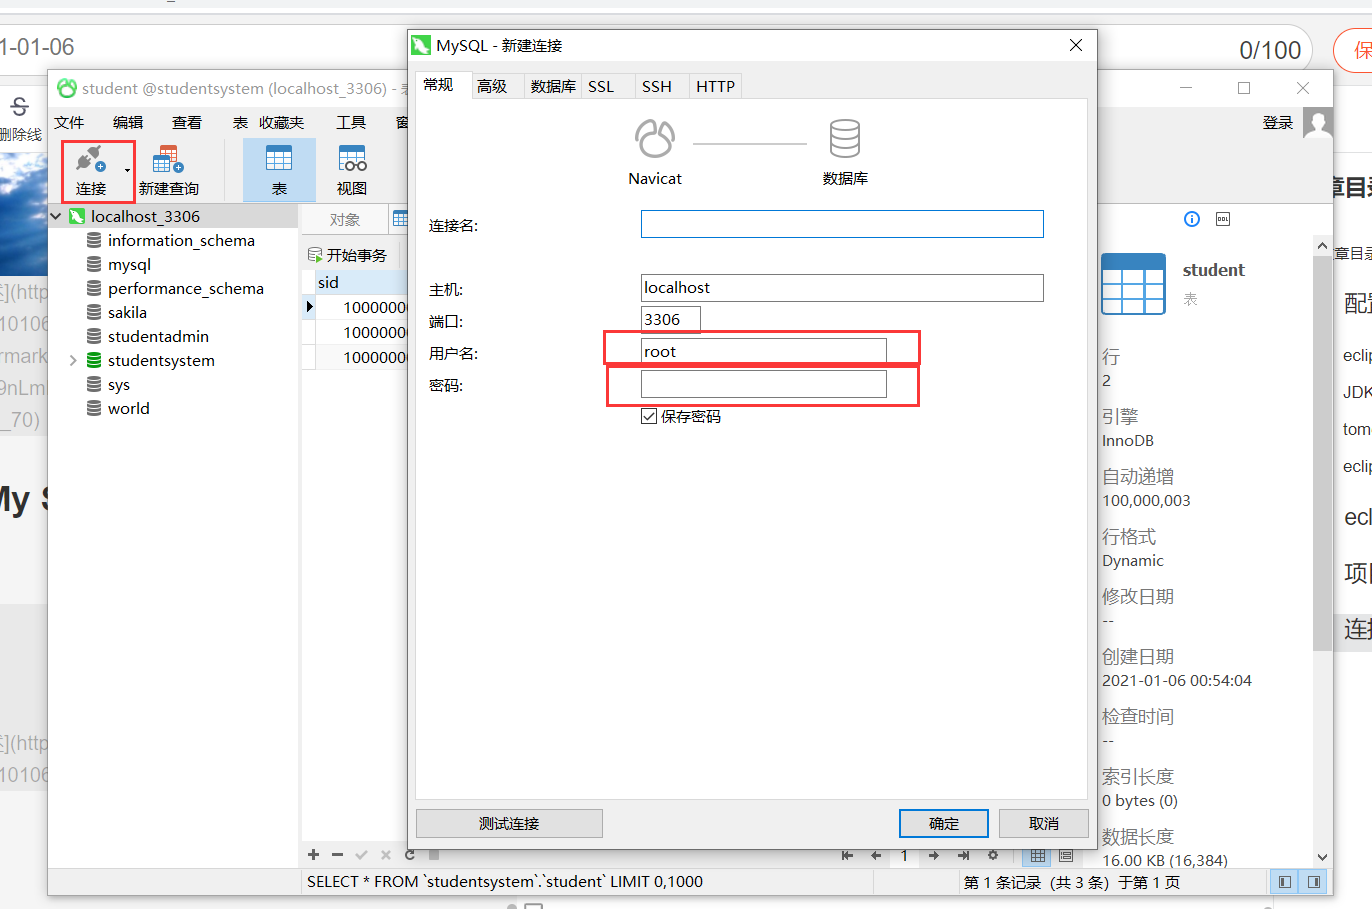Click the 测试连接 button
This screenshot has width=1372, height=909.
click(x=509, y=823)
